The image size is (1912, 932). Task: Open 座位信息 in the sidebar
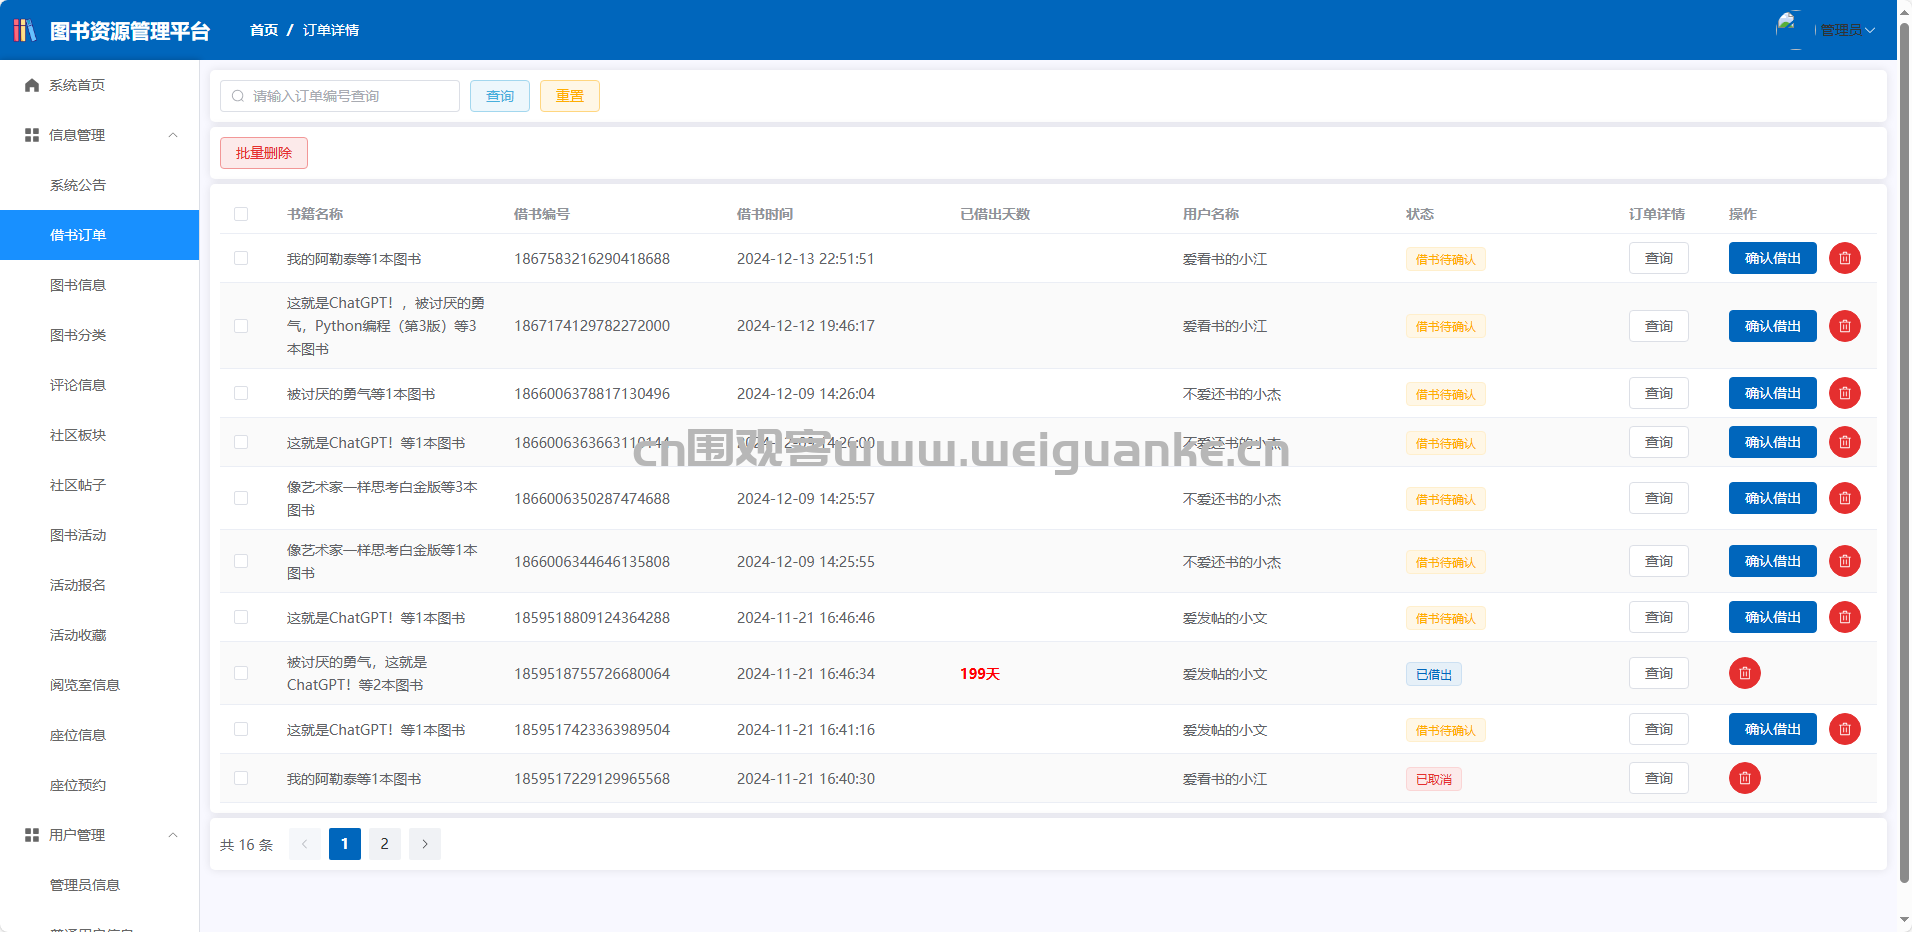click(x=100, y=735)
